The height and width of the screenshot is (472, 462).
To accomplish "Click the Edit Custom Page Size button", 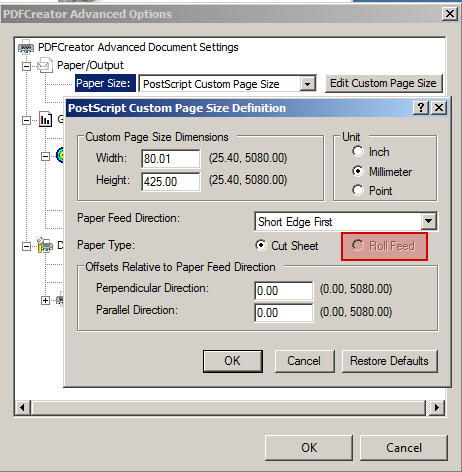I will tap(384, 83).
